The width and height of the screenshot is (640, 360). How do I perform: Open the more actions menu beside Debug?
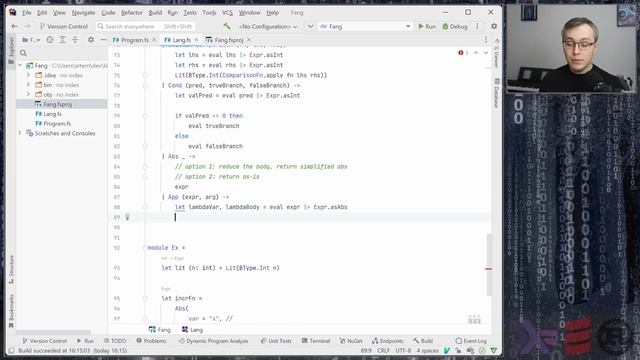[477, 26]
